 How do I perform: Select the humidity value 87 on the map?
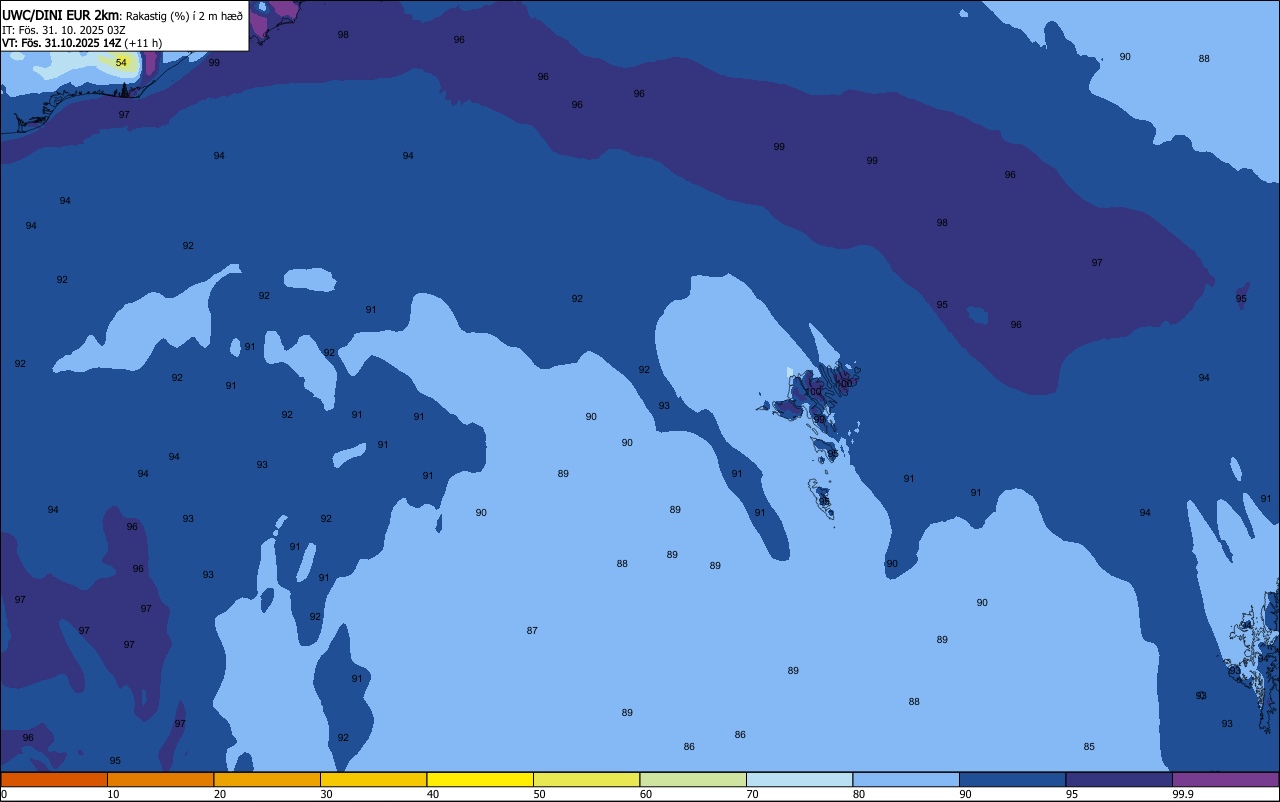point(532,631)
